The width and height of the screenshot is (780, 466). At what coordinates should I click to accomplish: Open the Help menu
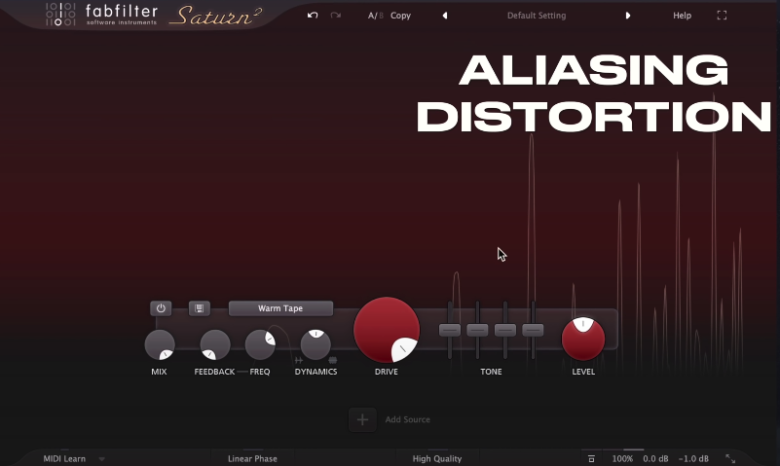click(x=682, y=15)
